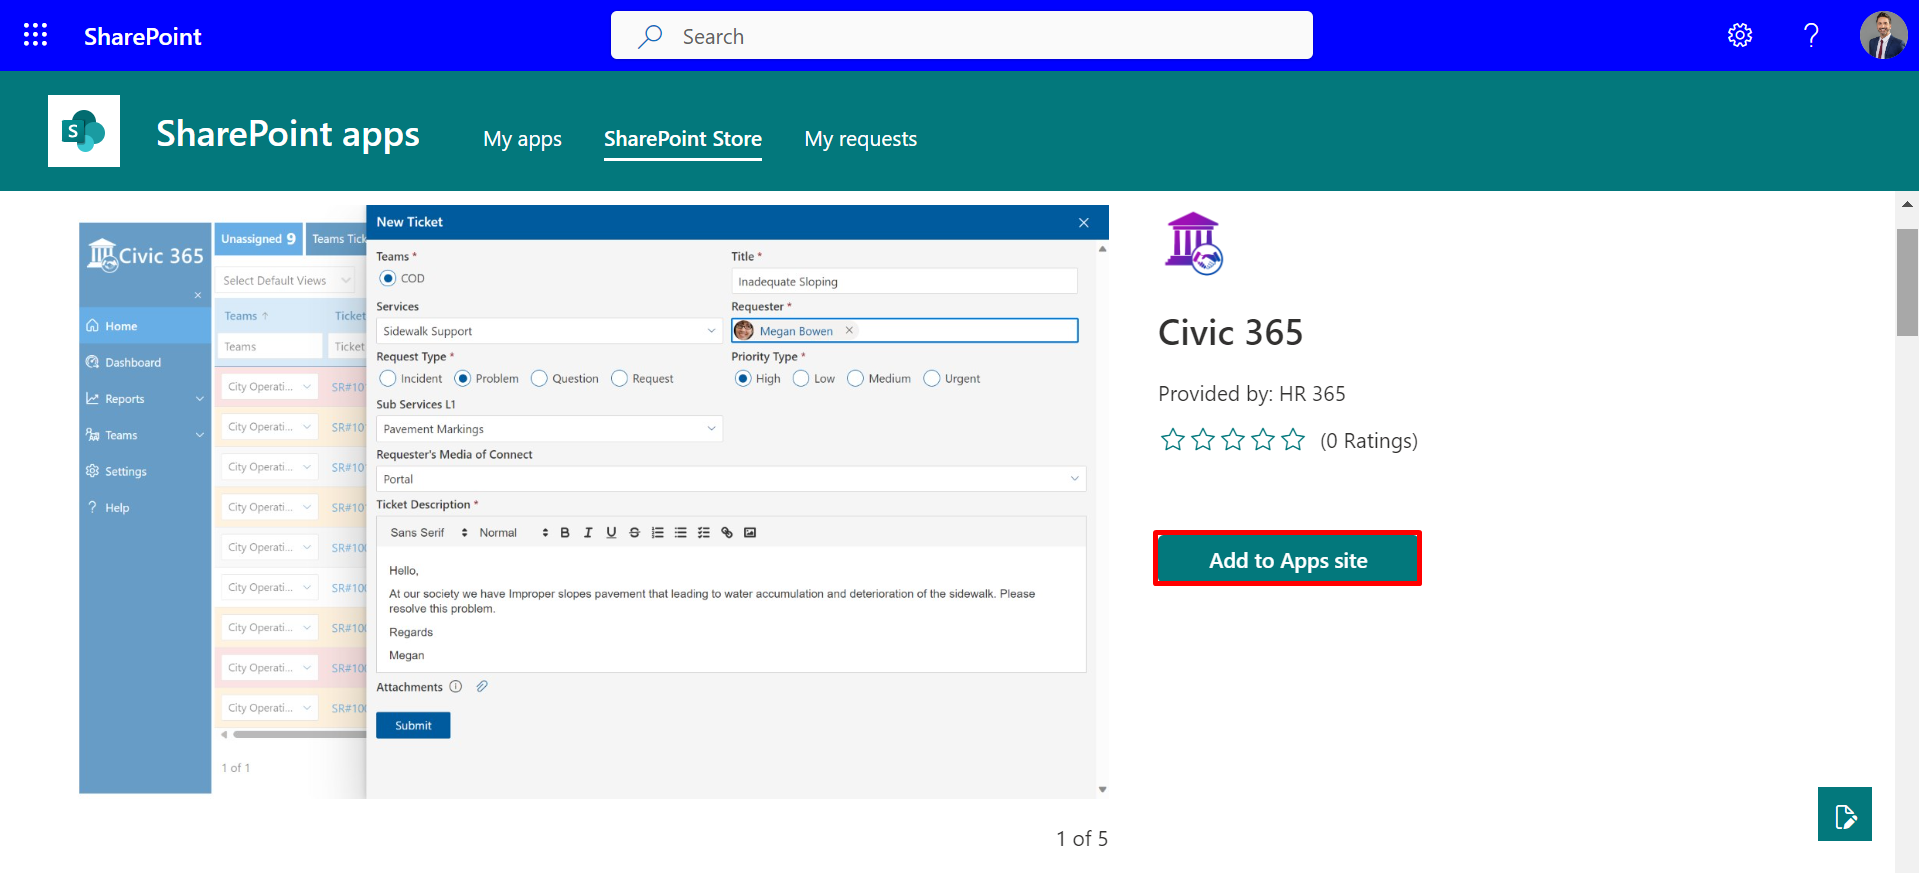The image size is (1919, 873).
Task: Toggle Underline in the ticket description editor
Action: coord(611,533)
